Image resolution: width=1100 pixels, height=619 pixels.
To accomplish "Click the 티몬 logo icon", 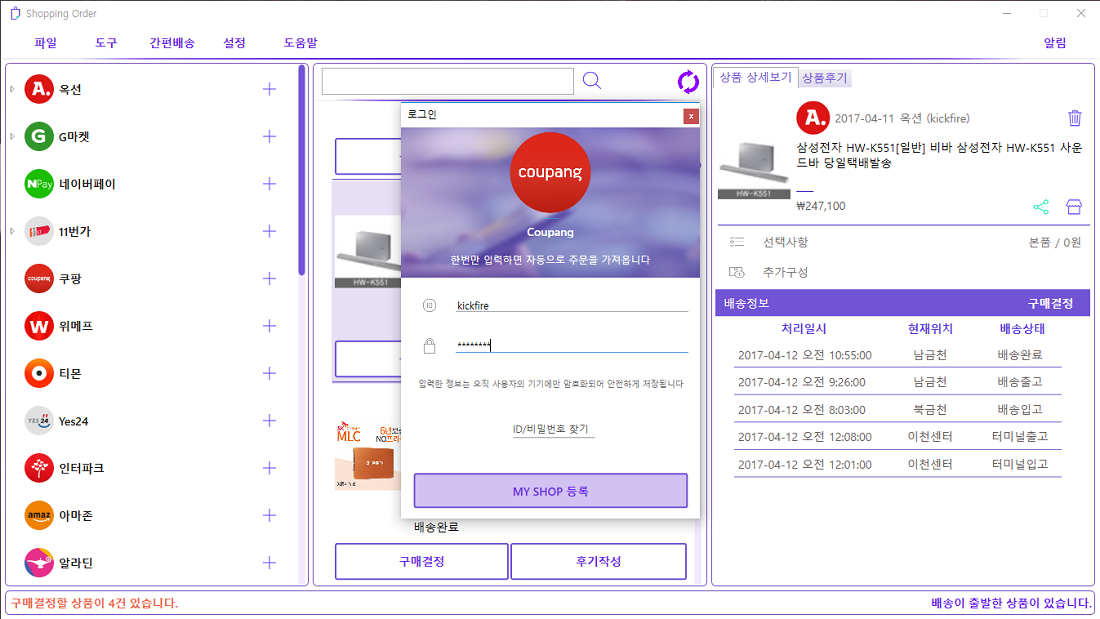I will click(x=39, y=373).
